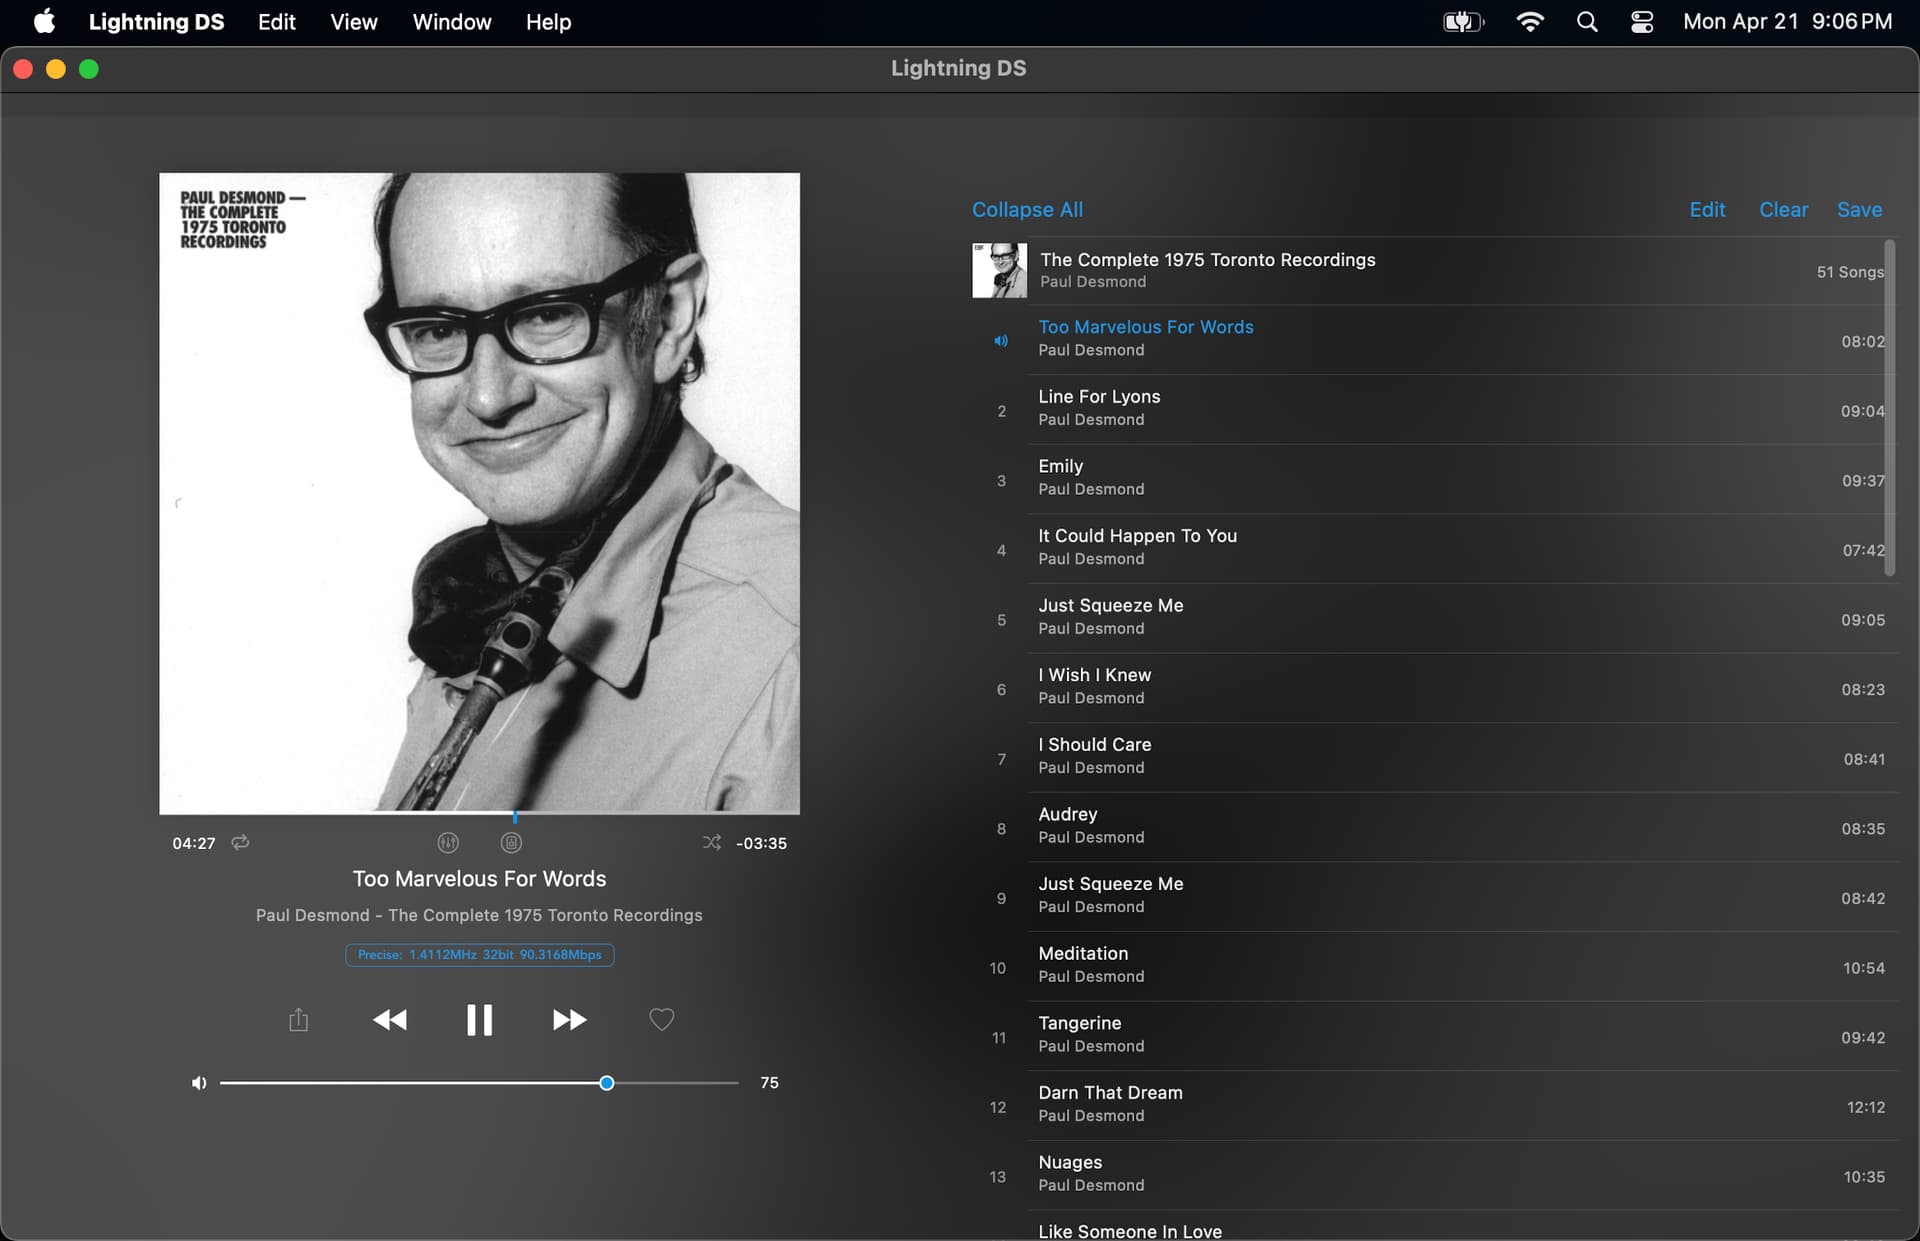Clear the play queue
1920x1241 pixels.
point(1783,210)
